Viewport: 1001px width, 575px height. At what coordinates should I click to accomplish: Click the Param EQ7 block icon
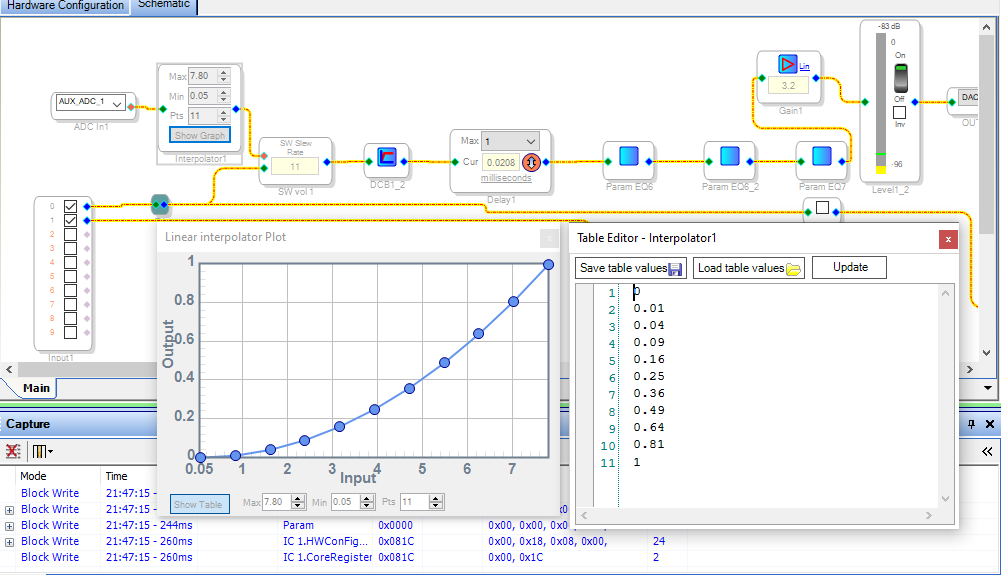coord(822,158)
